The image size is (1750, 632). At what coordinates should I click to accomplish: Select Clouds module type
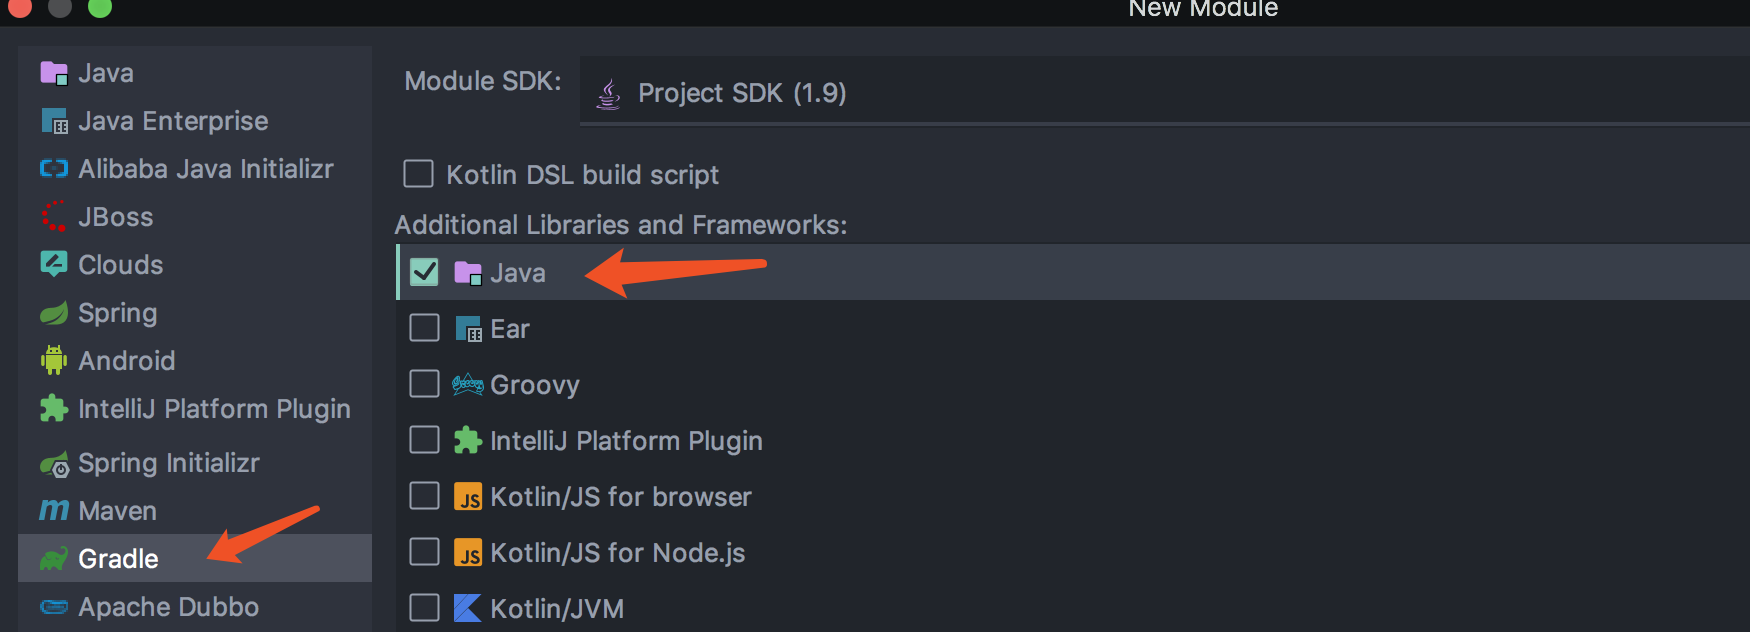(x=120, y=265)
